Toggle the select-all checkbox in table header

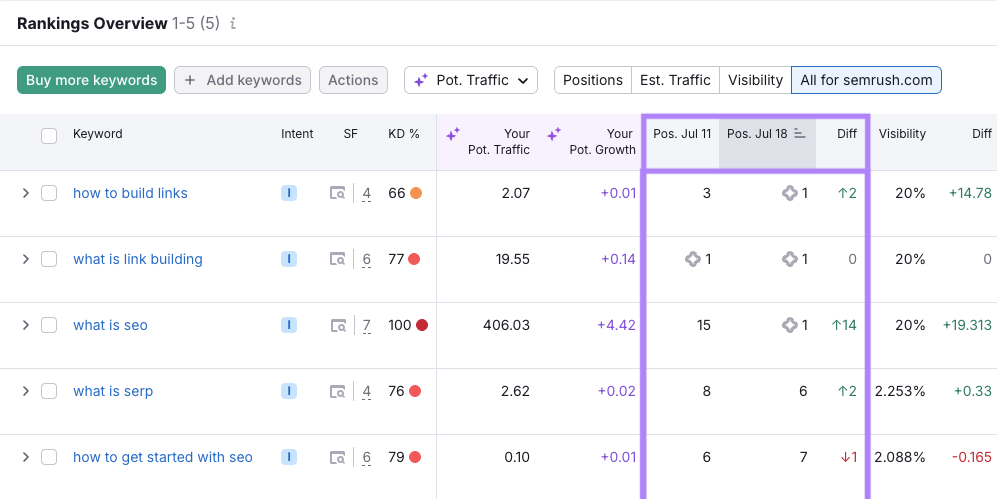pos(49,135)
